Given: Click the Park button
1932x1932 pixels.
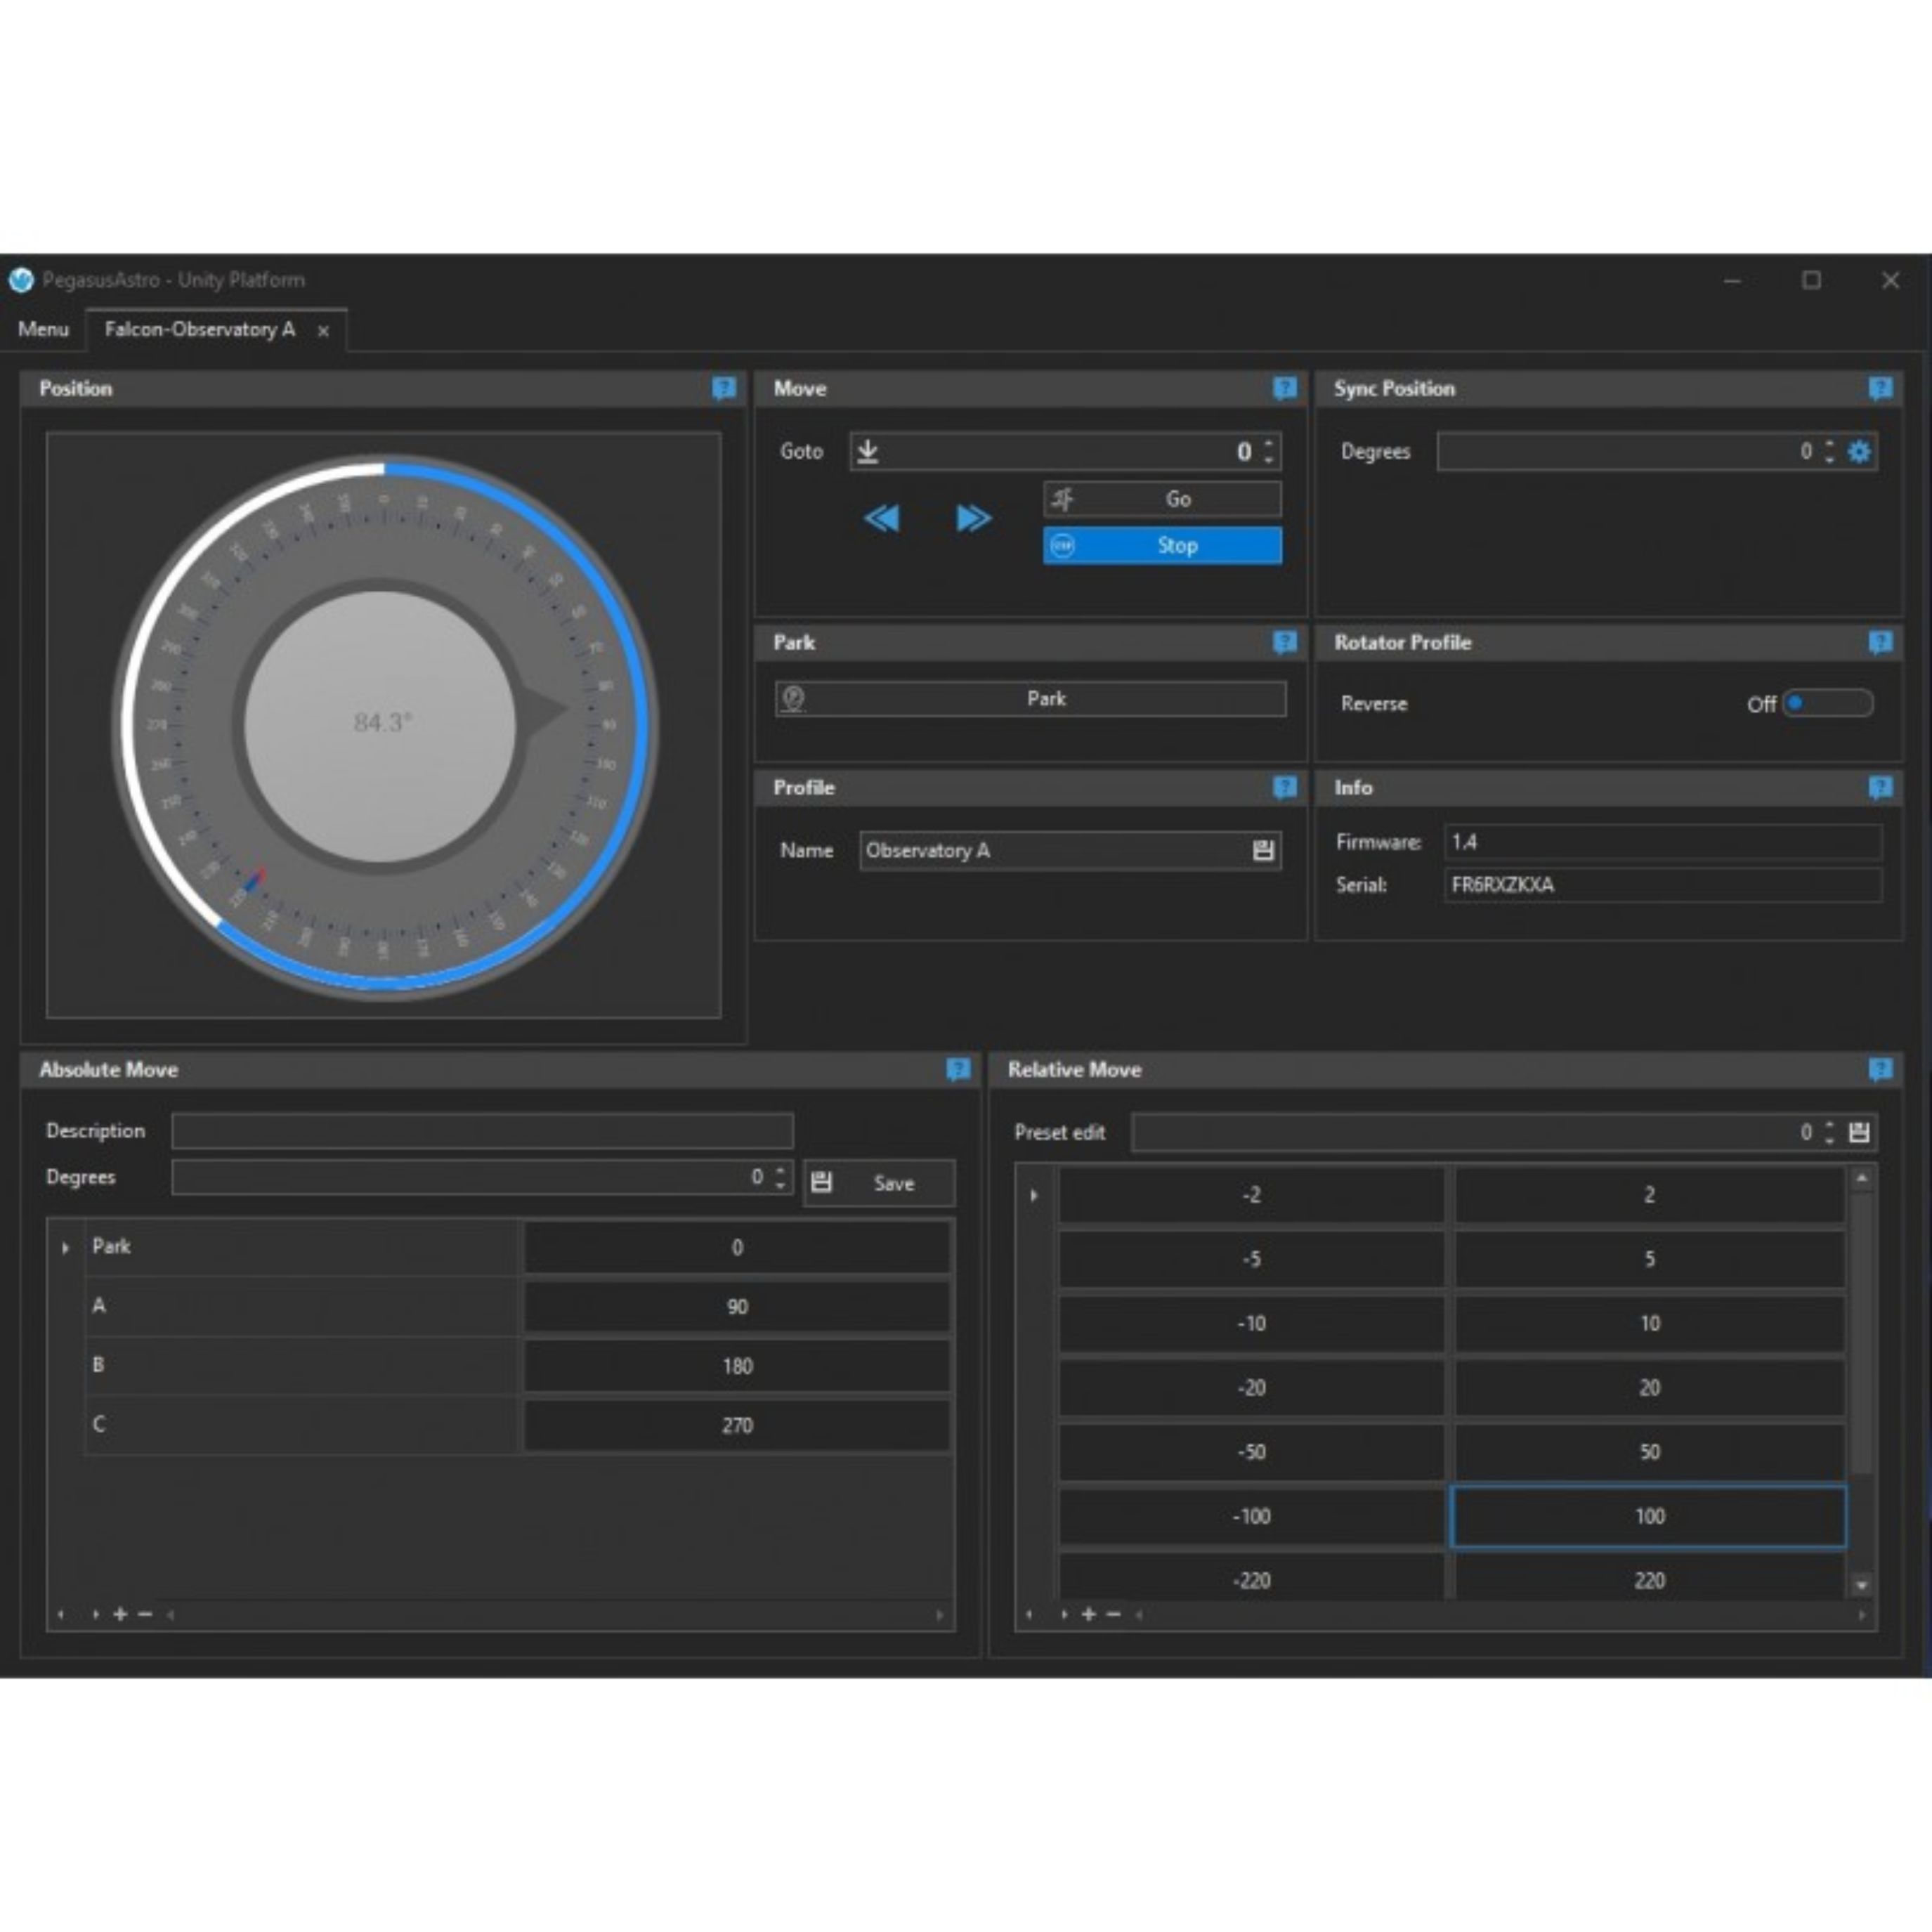Looking at the screenshot, I should pyautogui.click(x=1030, y=699).
